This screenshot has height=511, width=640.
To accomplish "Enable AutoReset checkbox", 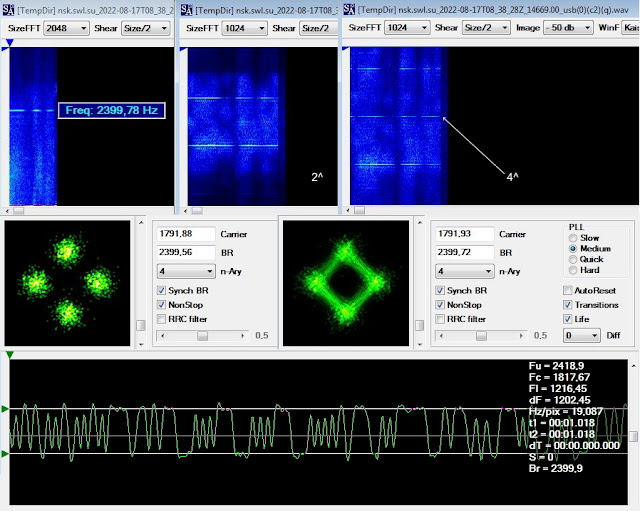I will point(568,291).
